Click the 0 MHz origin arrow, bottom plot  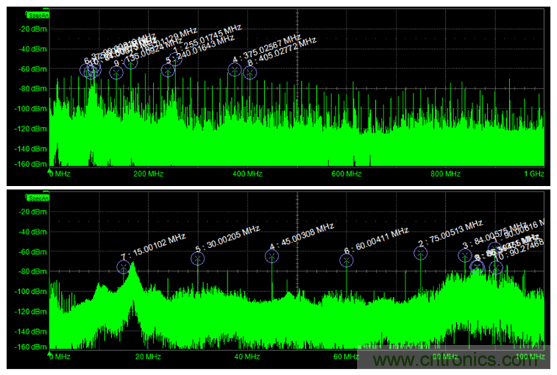click(x=50, y=354)
